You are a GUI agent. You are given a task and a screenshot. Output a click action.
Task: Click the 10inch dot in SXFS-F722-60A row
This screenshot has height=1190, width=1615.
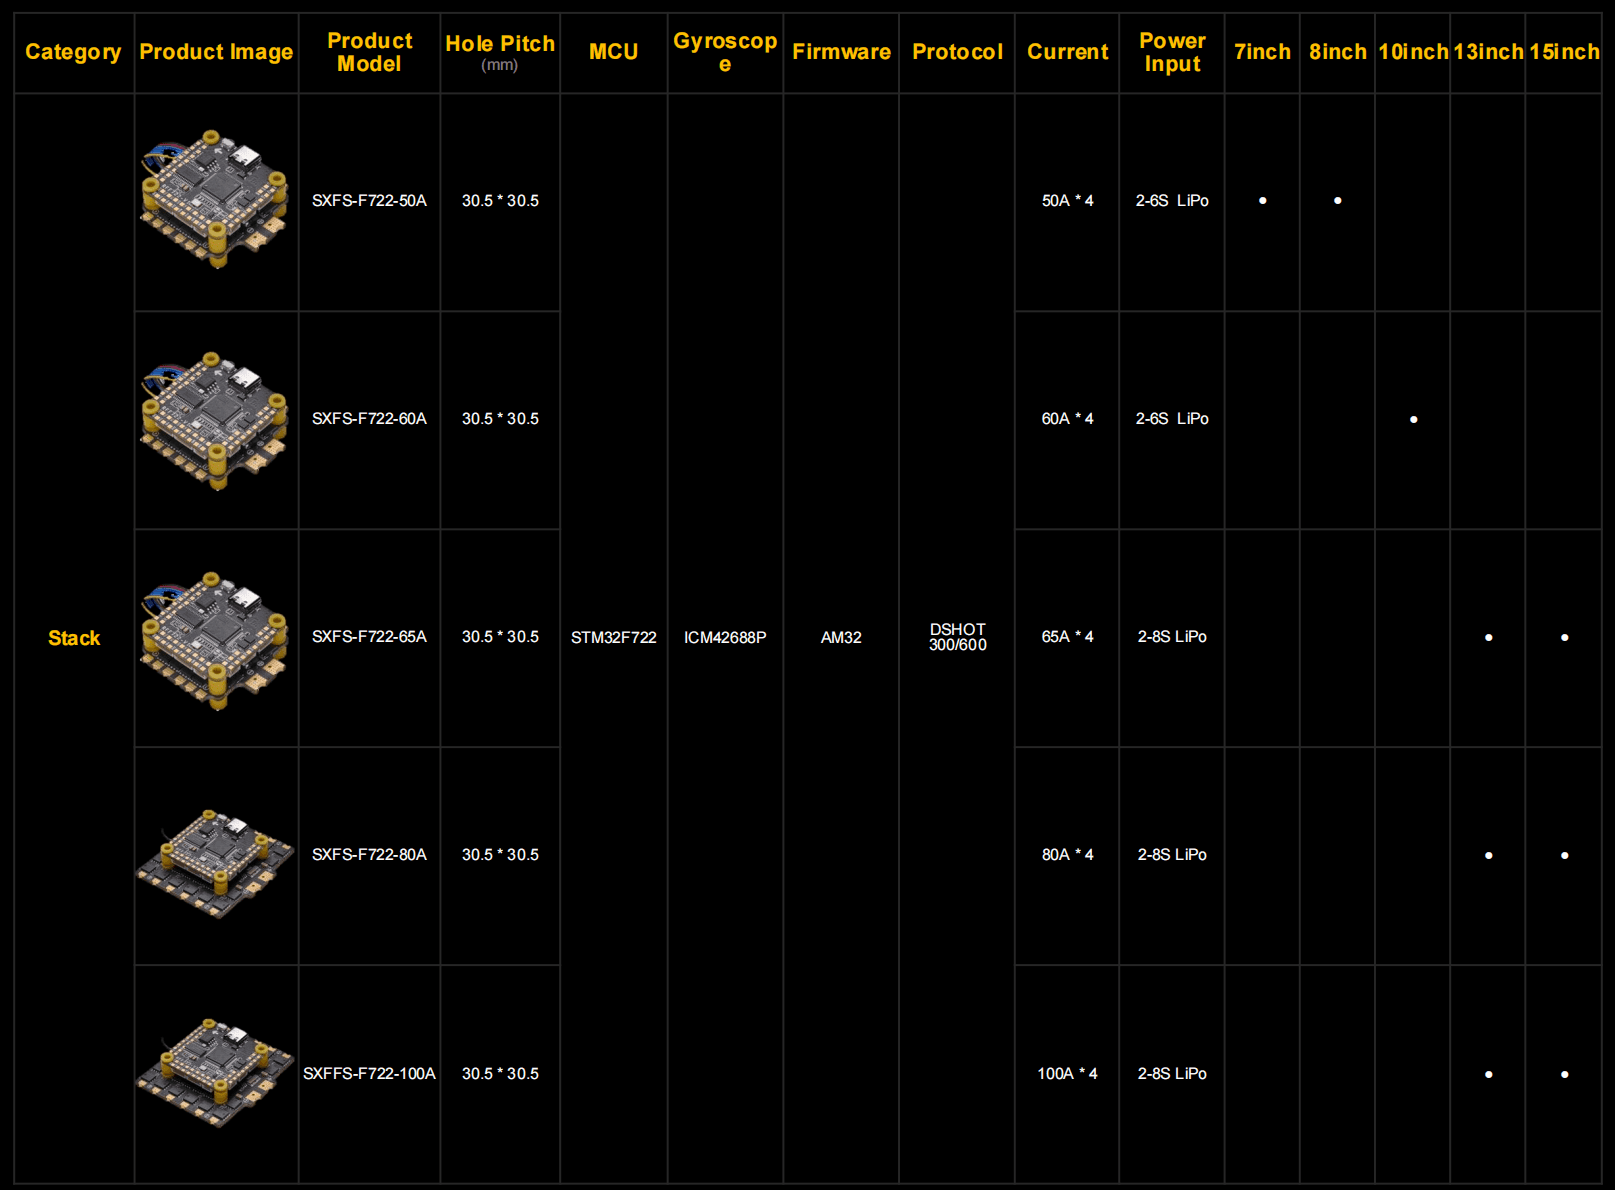click(x=1413, y=420)
